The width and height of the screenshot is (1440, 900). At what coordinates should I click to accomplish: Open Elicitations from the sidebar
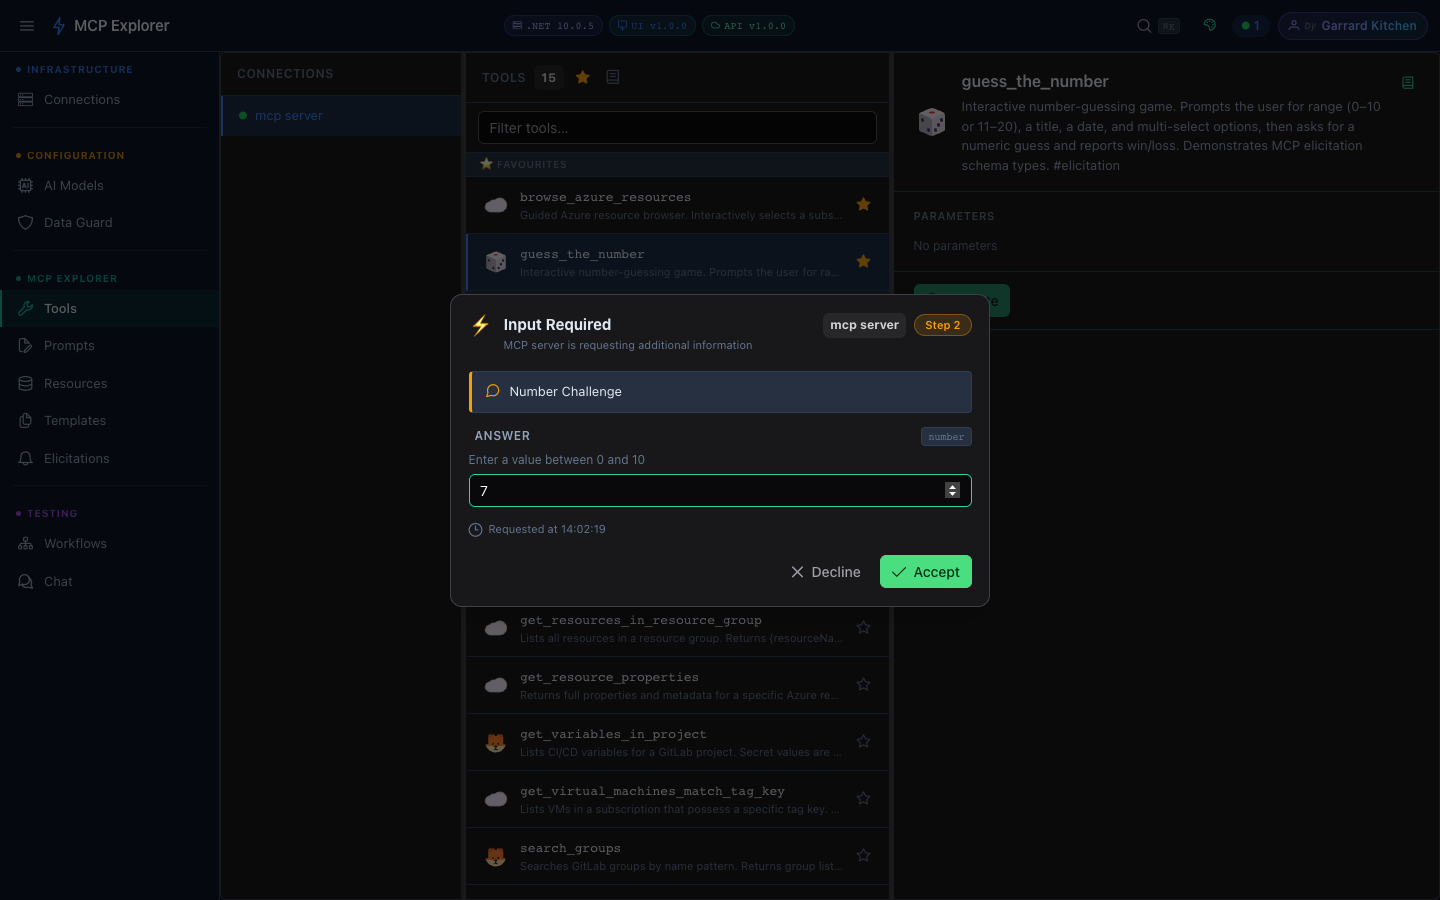click(x=76, y=459)
